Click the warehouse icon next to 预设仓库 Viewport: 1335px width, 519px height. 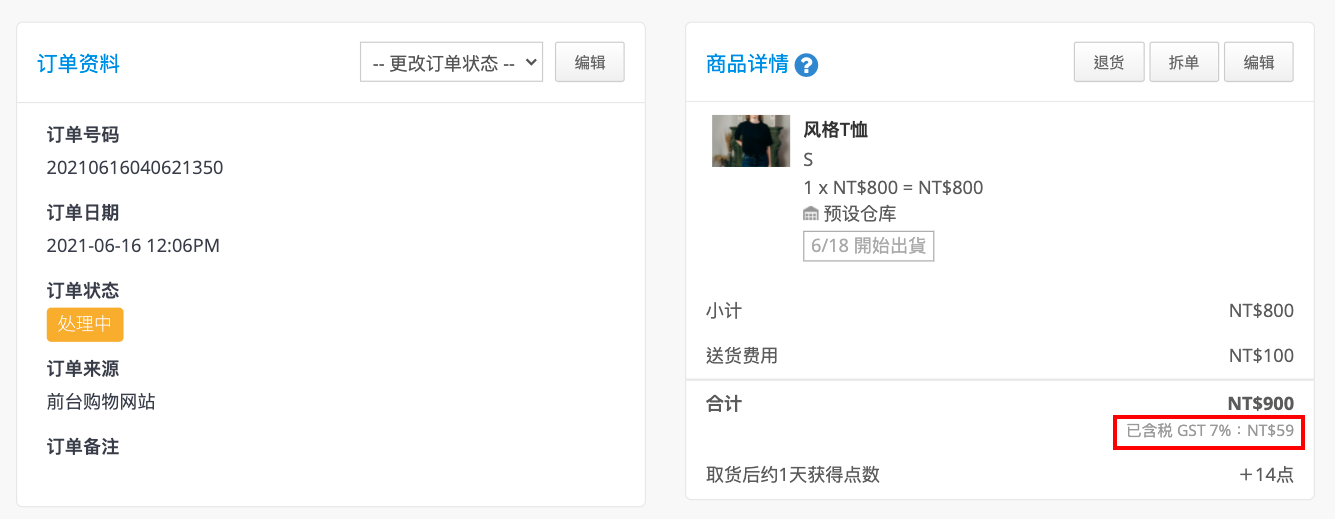(811, 214)
